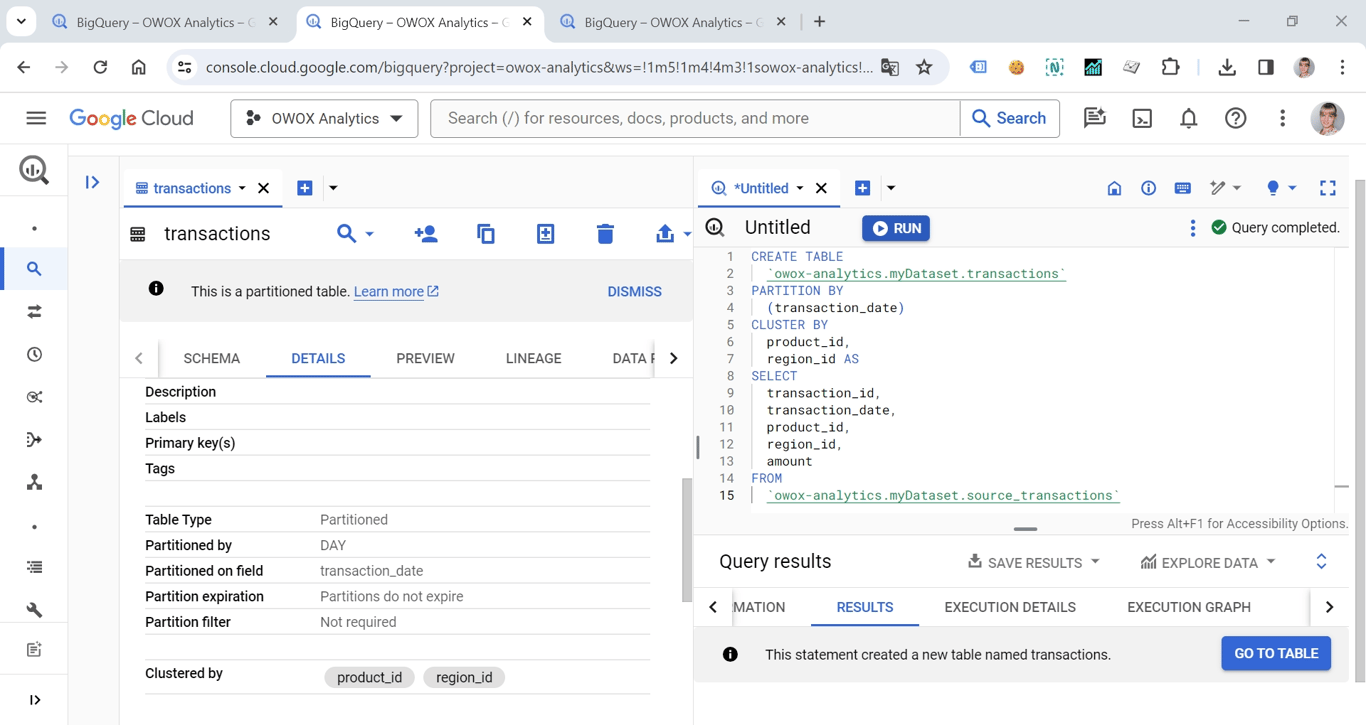Expand the Explorer panel toggle
Image resolution: width=1366 pixels, height=725 pixels.
point(92,182)
